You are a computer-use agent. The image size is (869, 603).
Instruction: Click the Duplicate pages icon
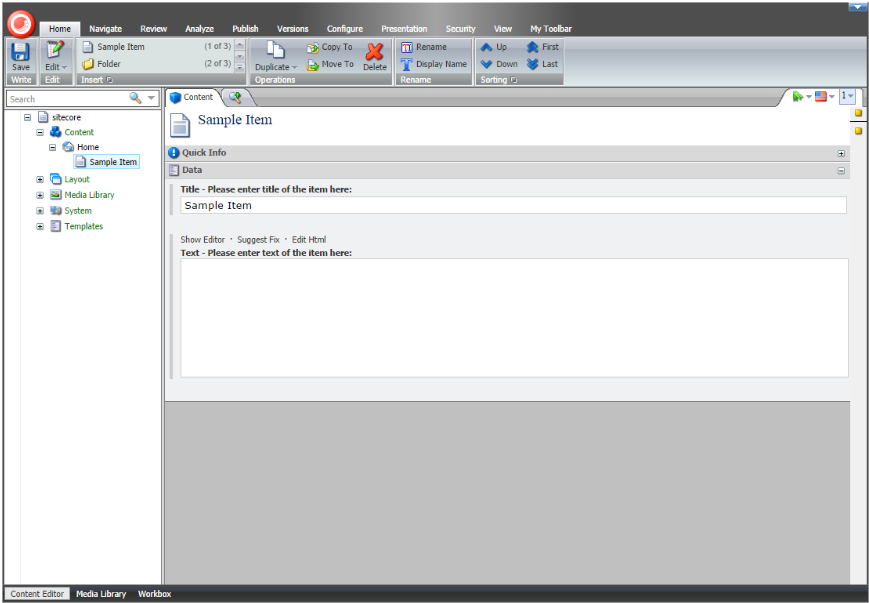click(275, 50)
